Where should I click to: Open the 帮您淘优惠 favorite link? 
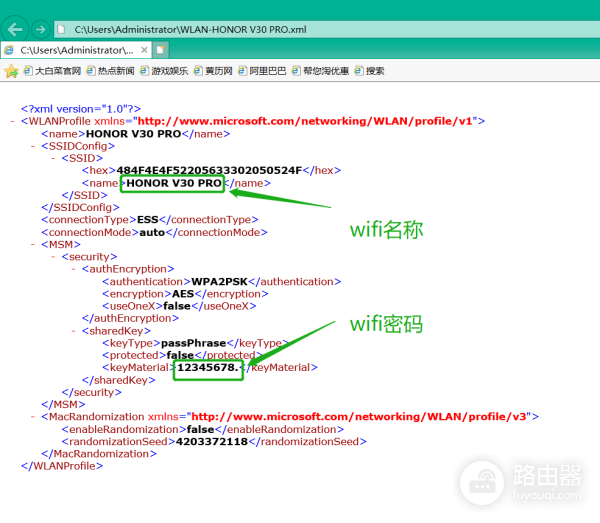coord(320,71)
